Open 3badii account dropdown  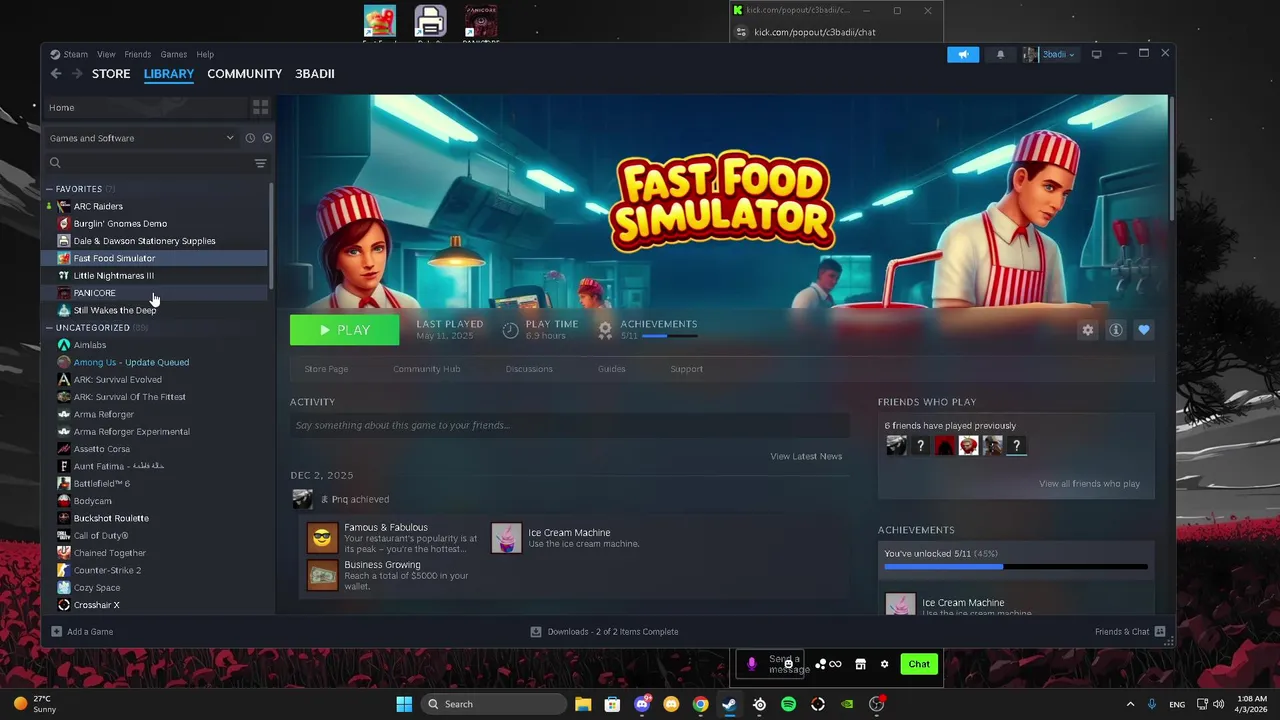pos(1049,55)
